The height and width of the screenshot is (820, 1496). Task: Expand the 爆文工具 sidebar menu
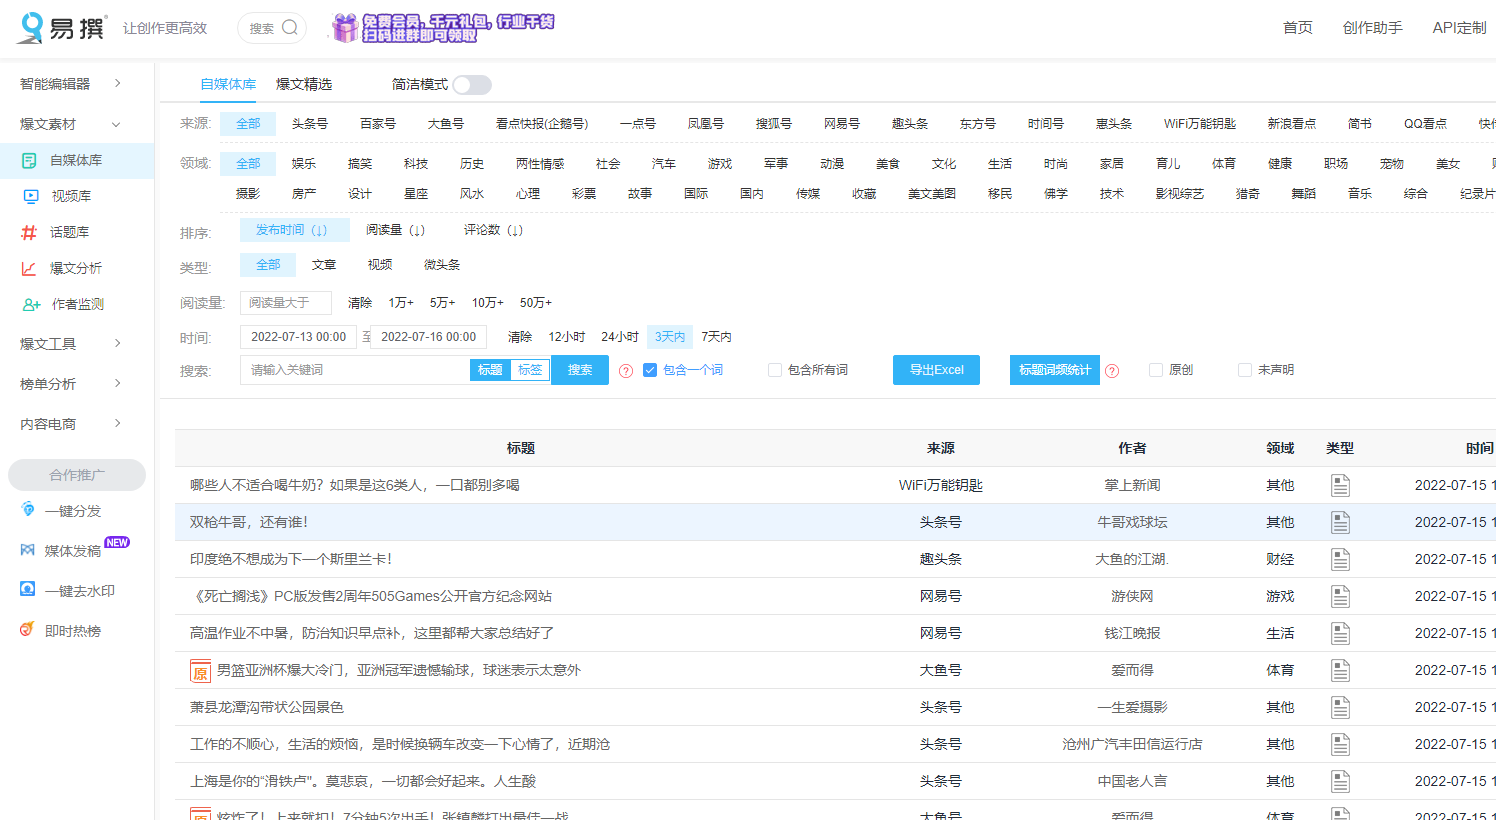pyautogui.click(x=72, y=344)
